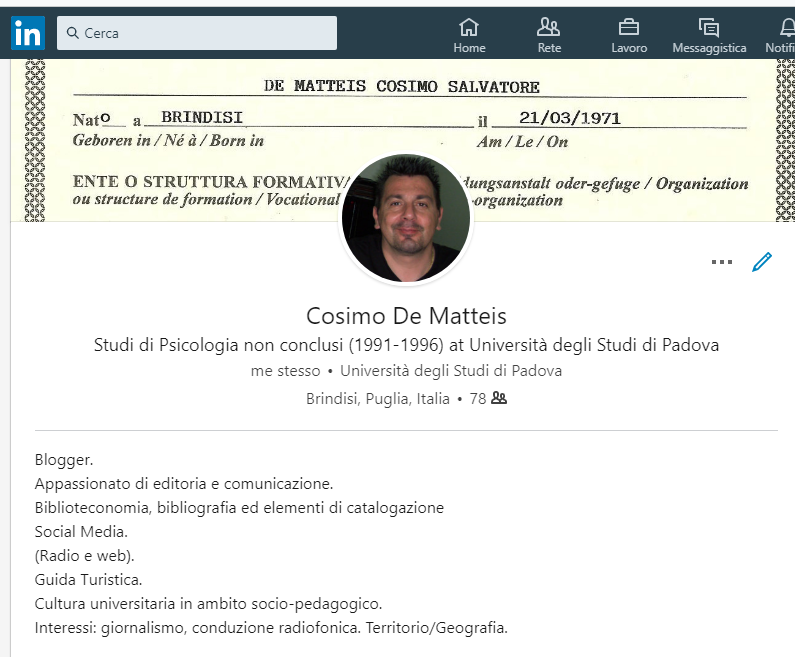Open the Lavoro jobs tab
795x657 pixels.
(629, 35)
